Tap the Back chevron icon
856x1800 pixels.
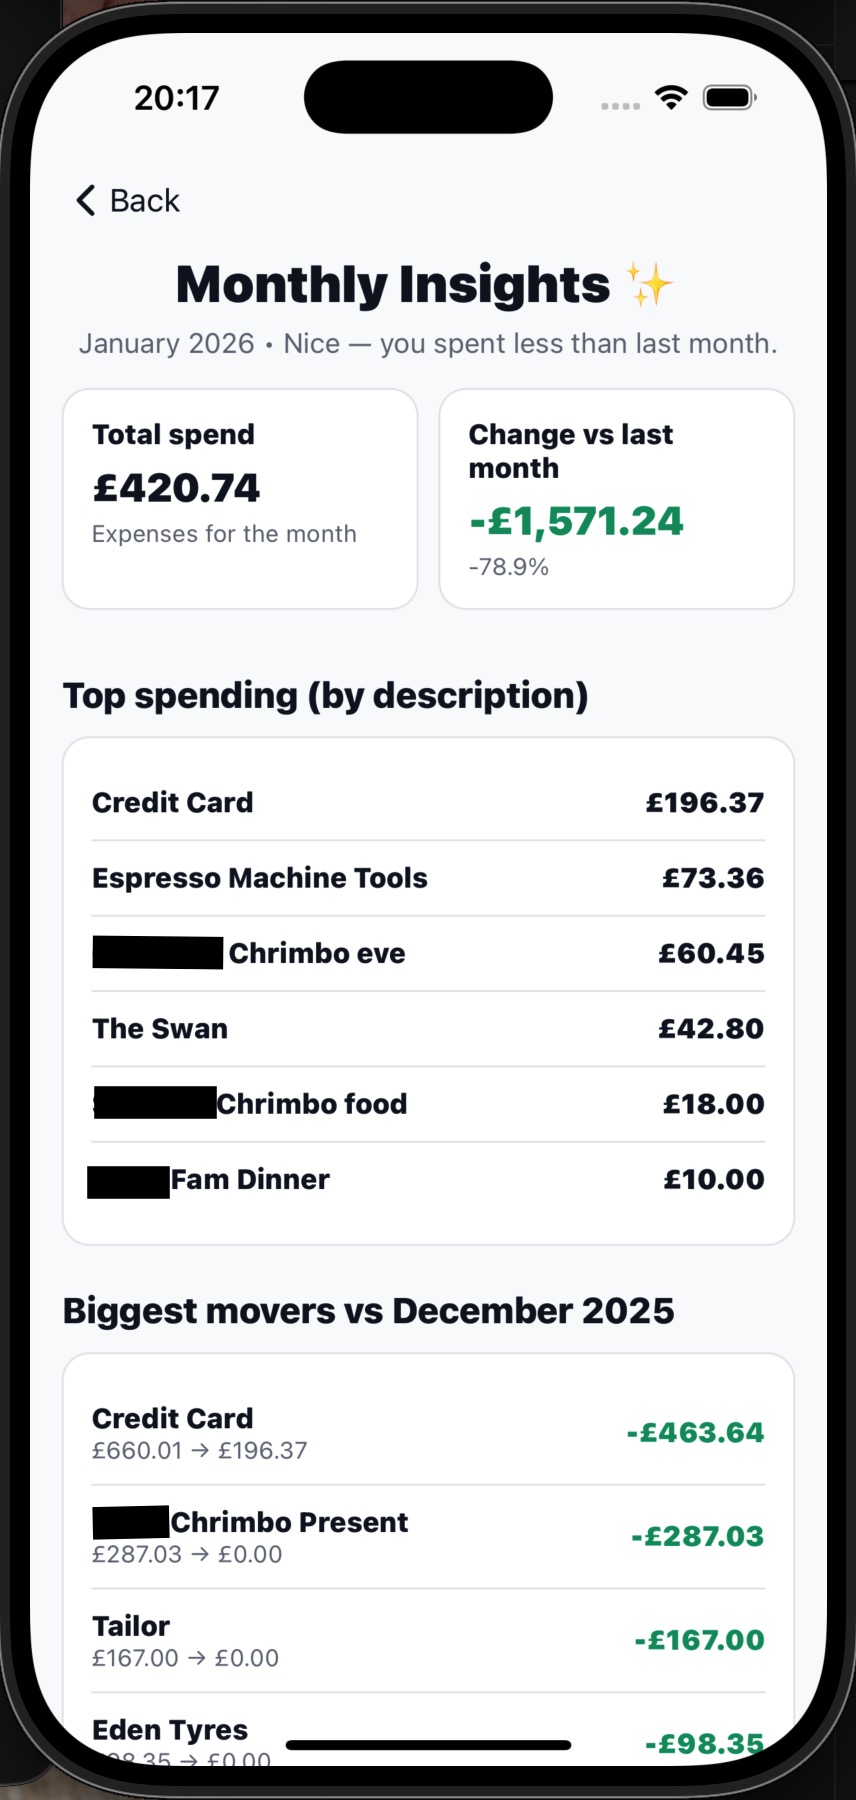[x=86, y=200]
